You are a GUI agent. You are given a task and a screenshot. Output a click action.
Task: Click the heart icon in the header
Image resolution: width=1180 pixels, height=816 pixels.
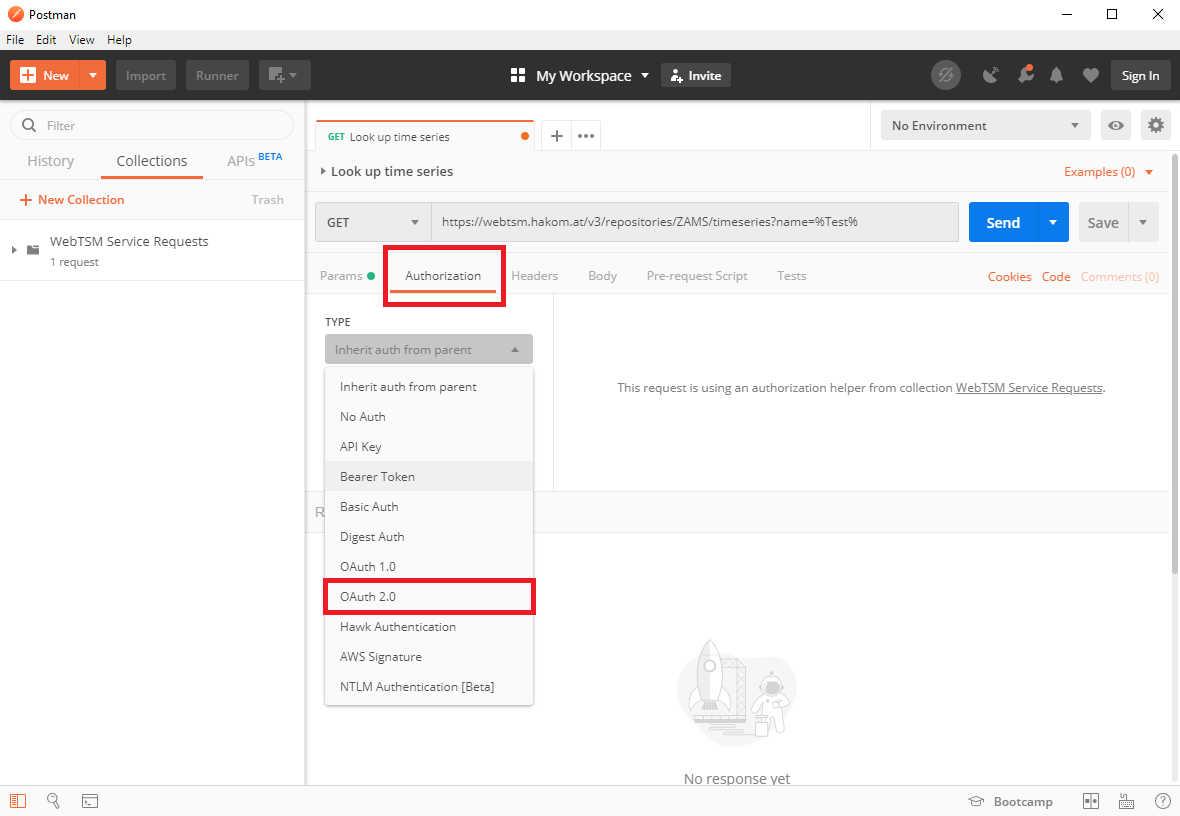1090,75
